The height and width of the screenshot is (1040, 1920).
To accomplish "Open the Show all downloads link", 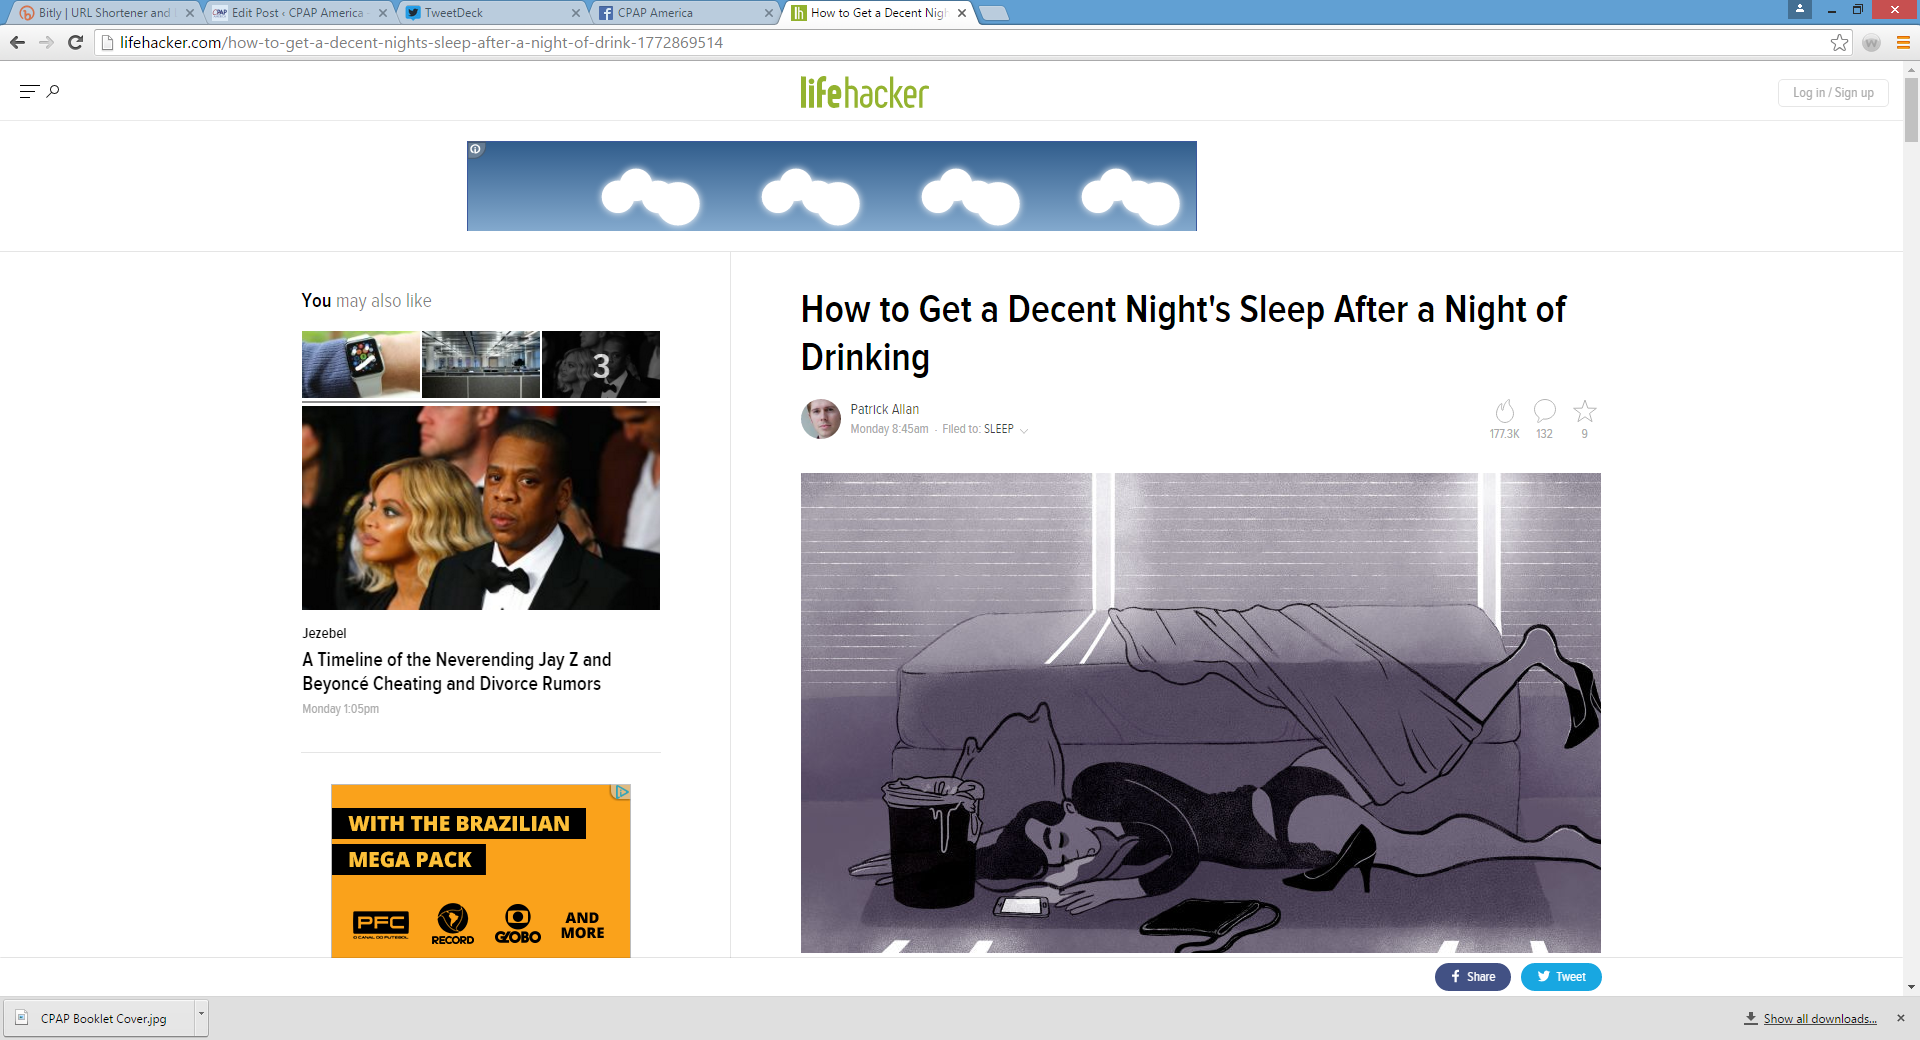I will 1819,1019.
